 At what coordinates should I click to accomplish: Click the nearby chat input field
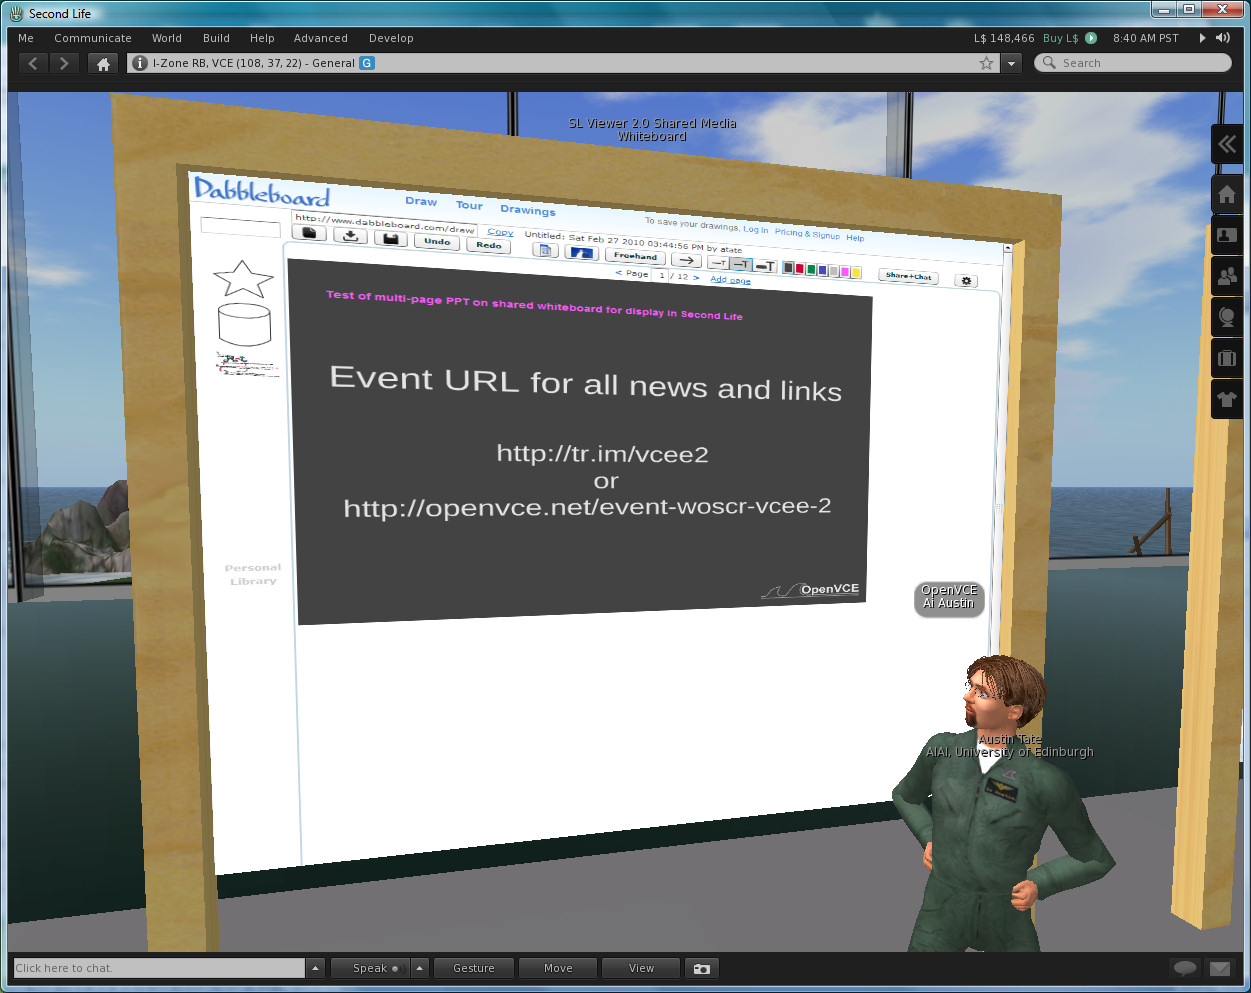pos(159,968)
